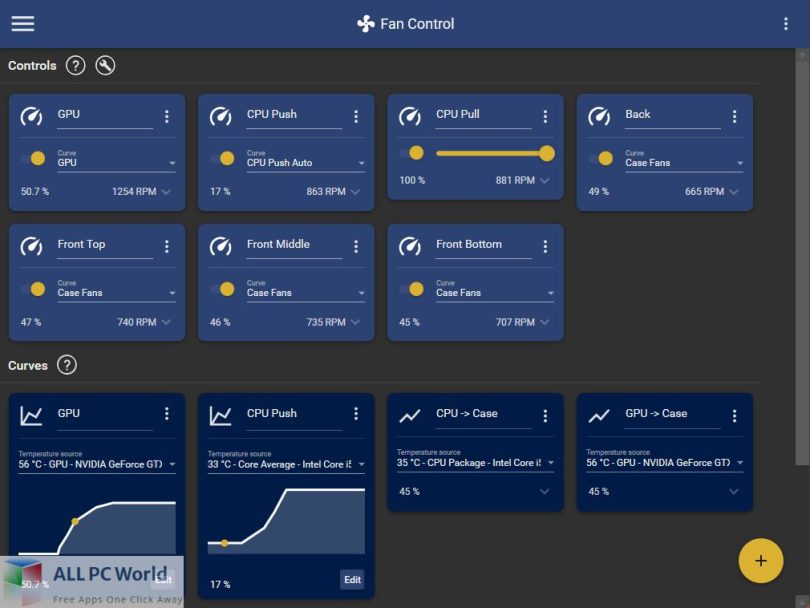Toggle the GPU fan control switch
The width and height of the screenshot is (810, 608).
point(34,158)
